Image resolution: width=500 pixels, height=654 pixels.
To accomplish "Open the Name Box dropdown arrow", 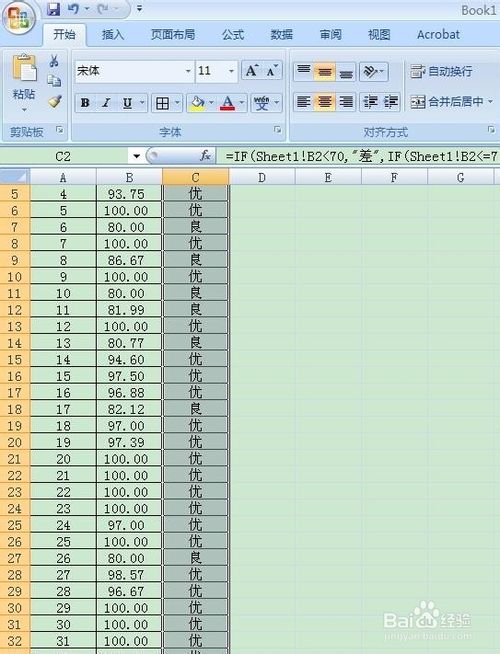I will point(136,157).
